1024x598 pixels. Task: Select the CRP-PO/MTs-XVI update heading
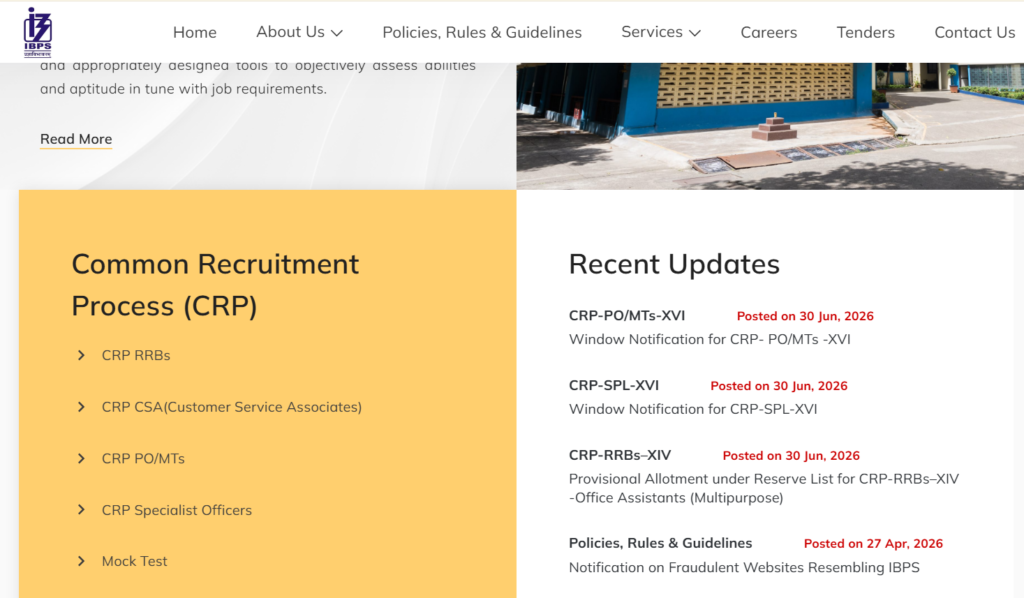pos(626,315)
